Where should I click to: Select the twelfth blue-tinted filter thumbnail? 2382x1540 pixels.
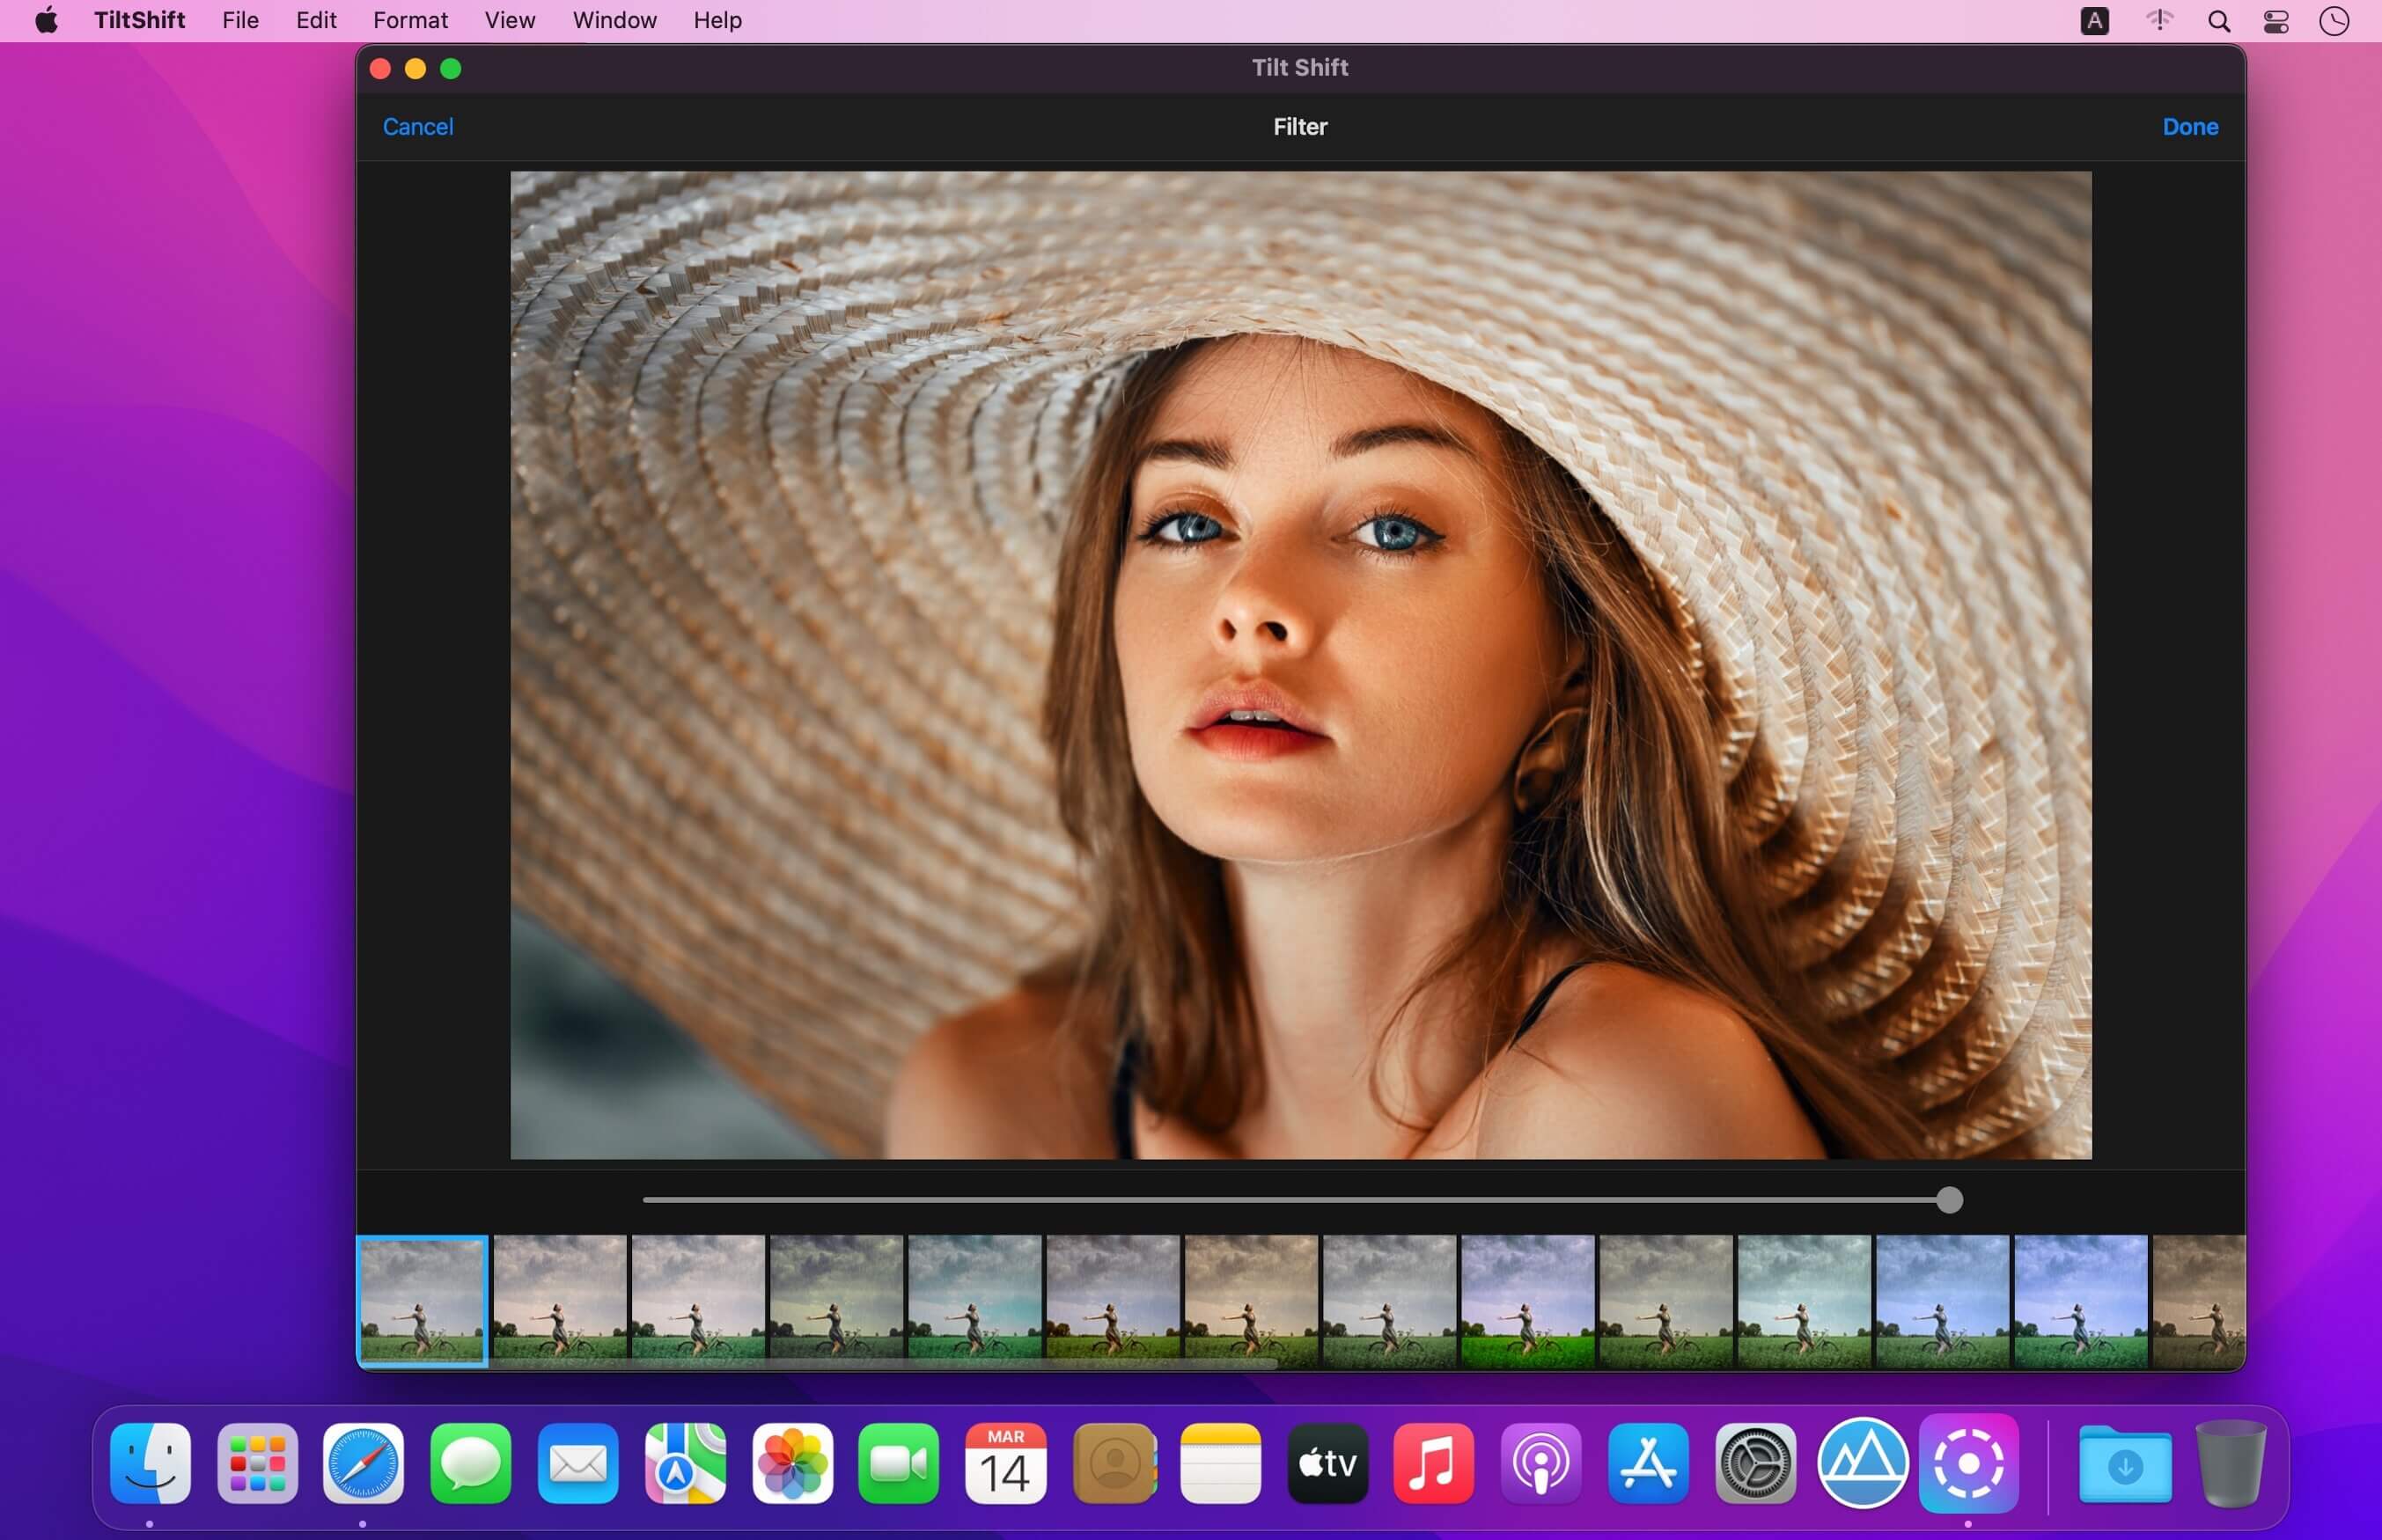click(x=1942, y=1300)
